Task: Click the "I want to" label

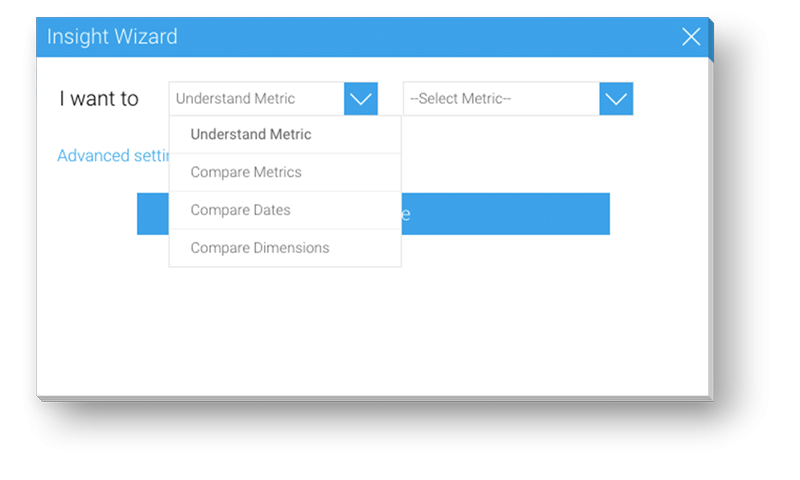Action: tap(99, 99)
